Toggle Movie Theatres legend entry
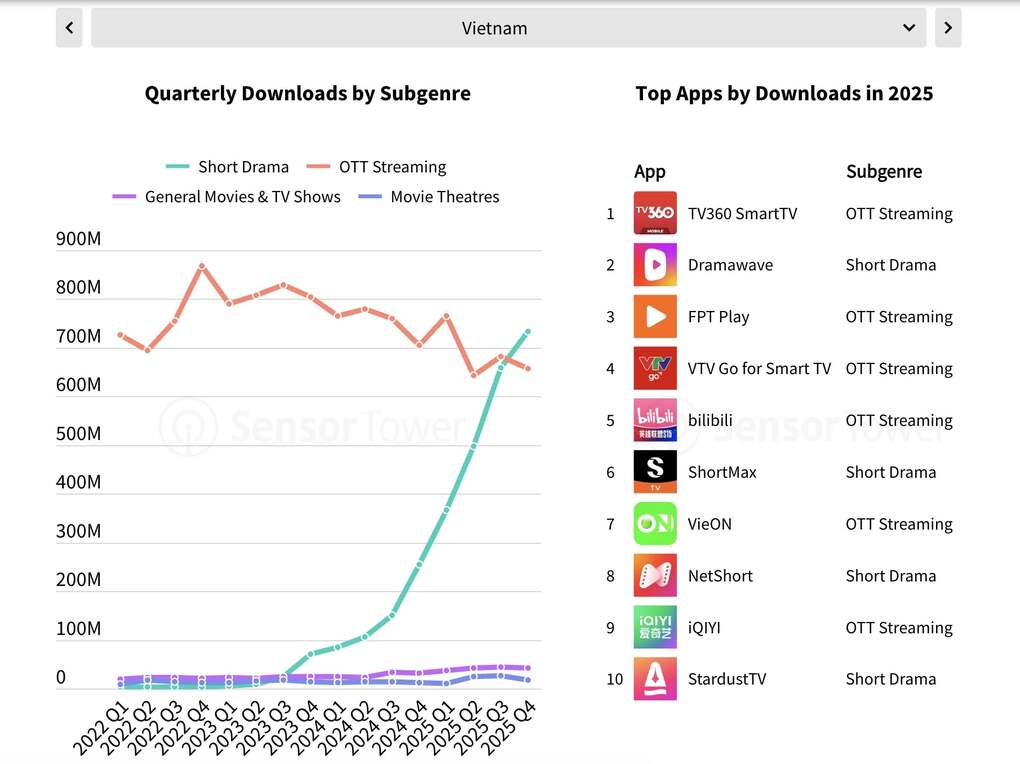 pos(429,197)
